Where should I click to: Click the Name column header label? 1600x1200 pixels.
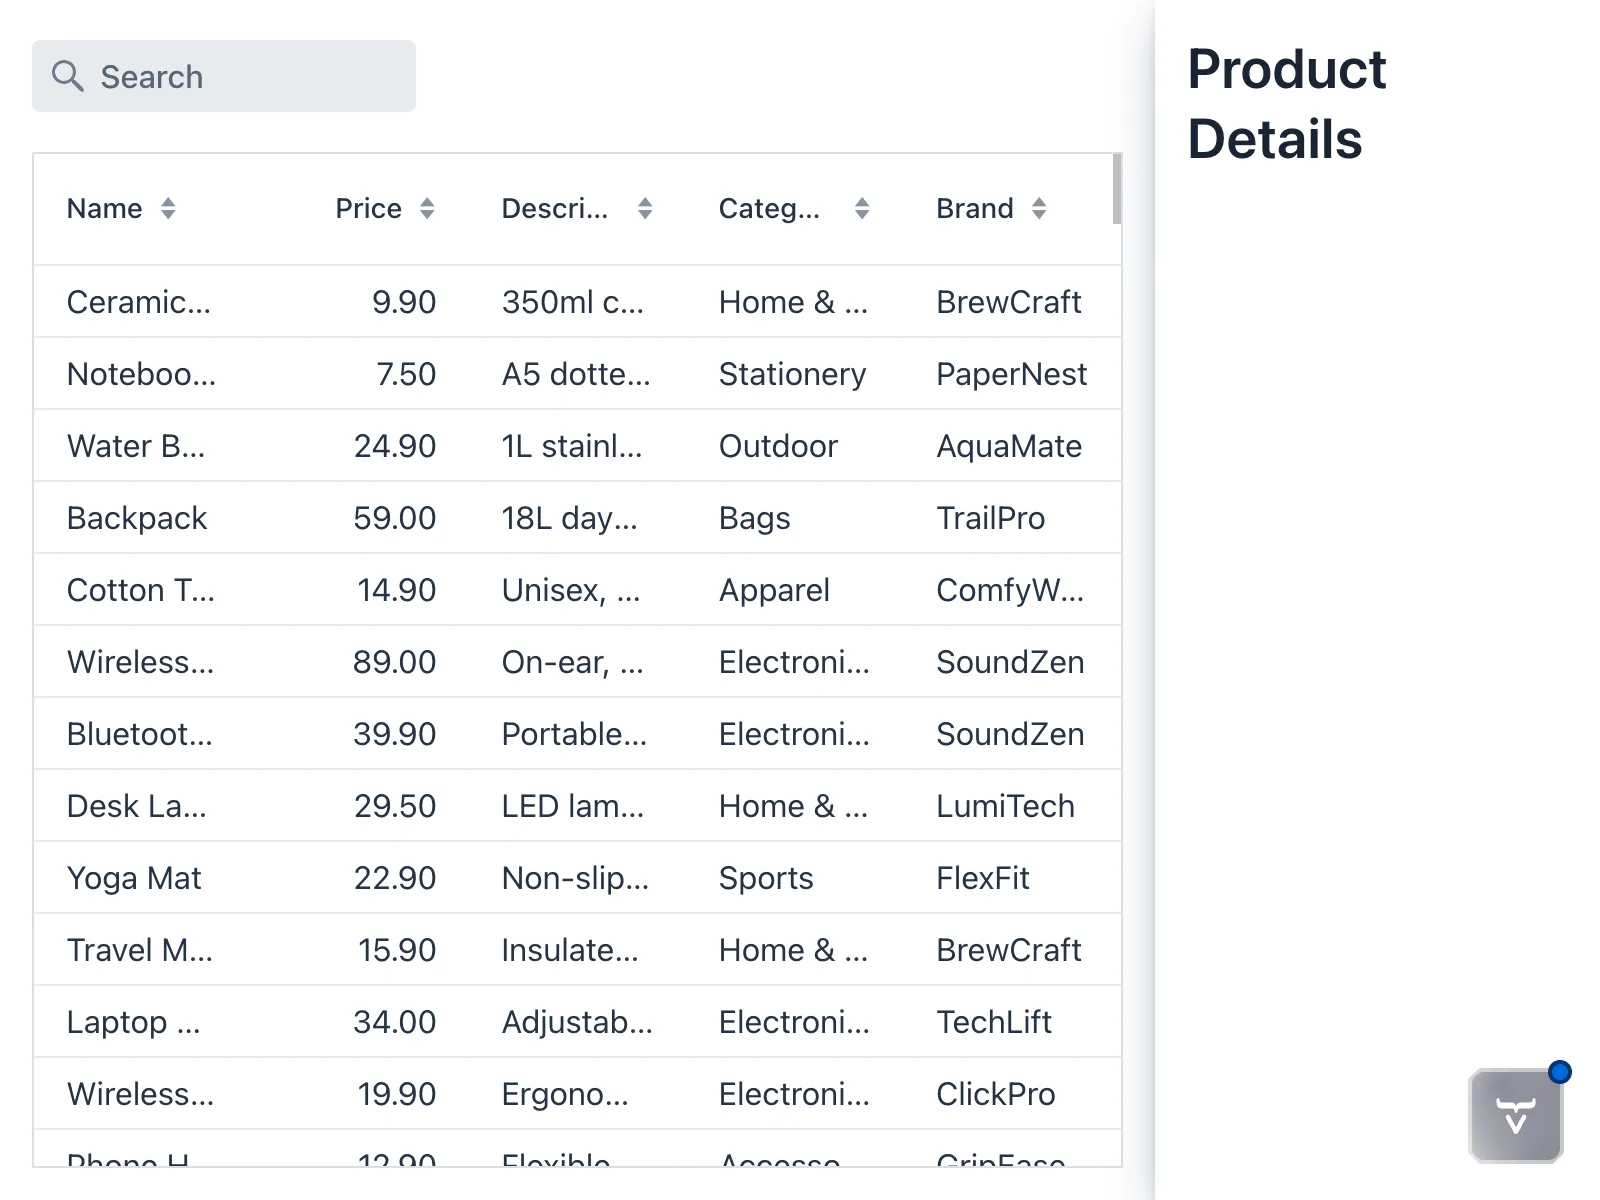tap(104, 208)
